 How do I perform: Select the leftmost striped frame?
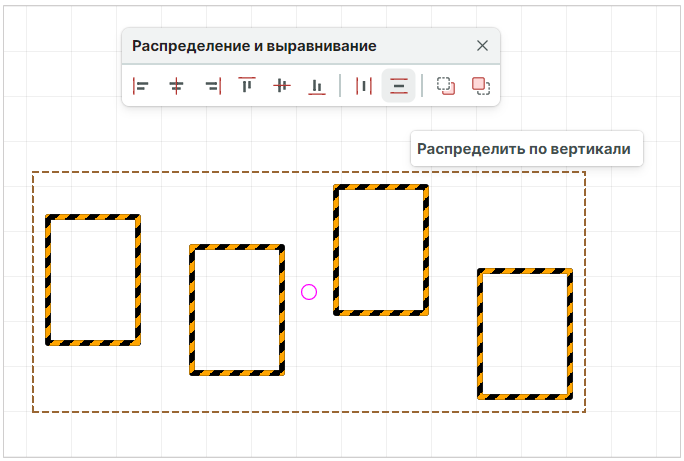pos(93,280)
